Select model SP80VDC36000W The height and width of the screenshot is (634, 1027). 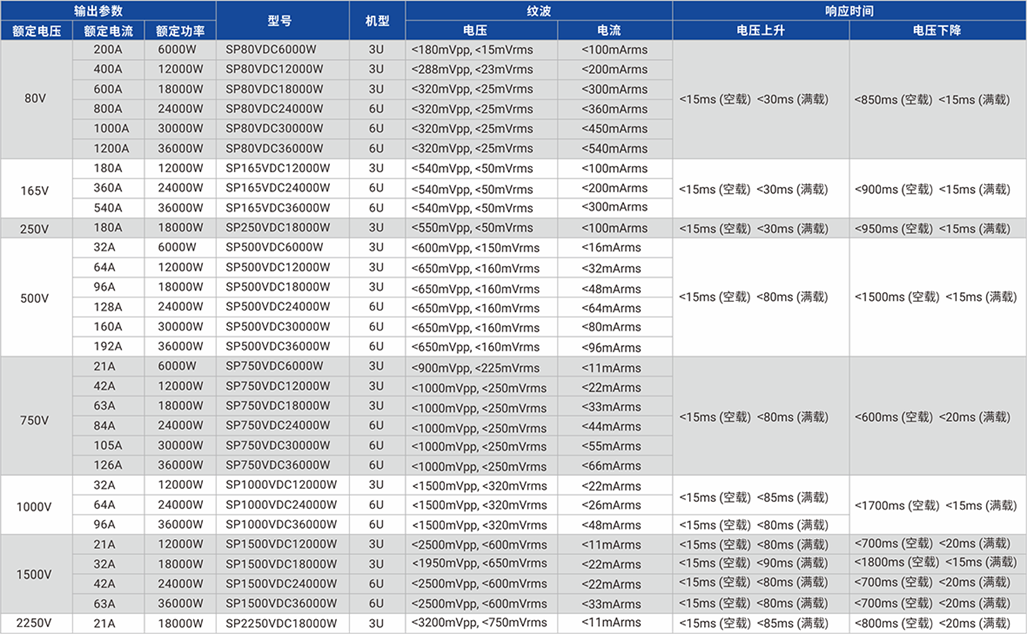tap(274, 149)
